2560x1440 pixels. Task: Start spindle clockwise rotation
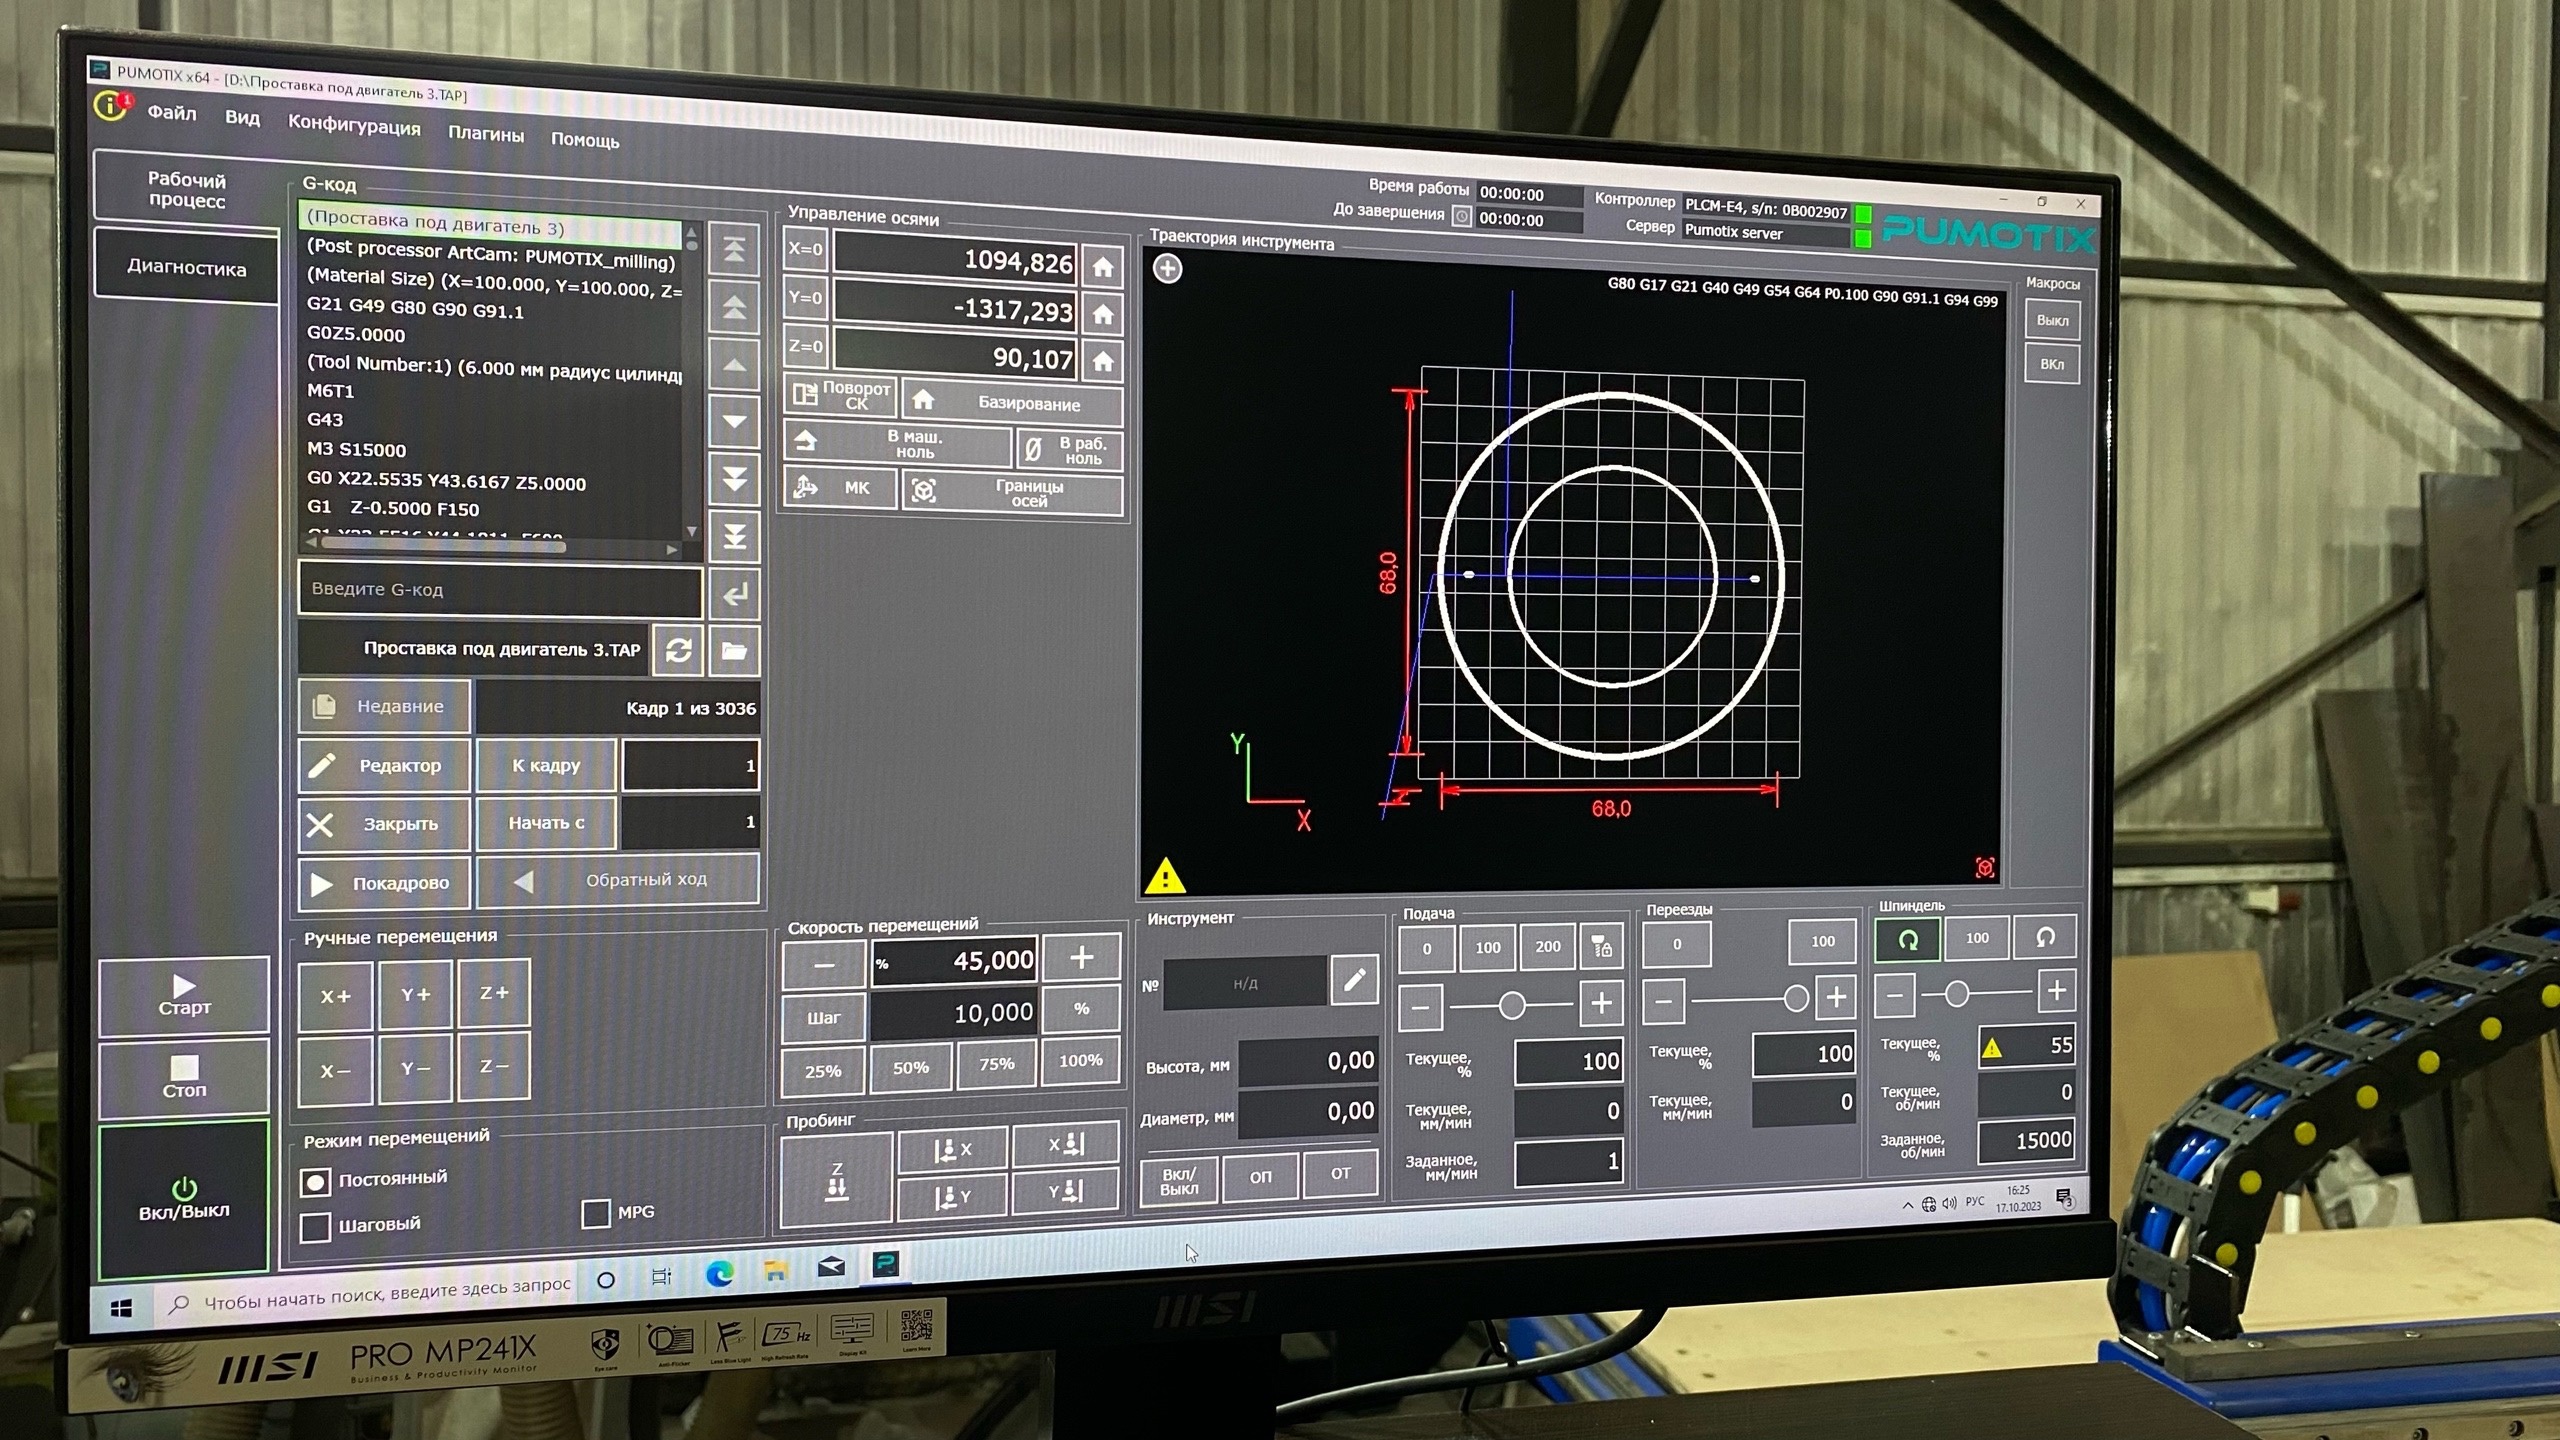(x=1908, y=940)
